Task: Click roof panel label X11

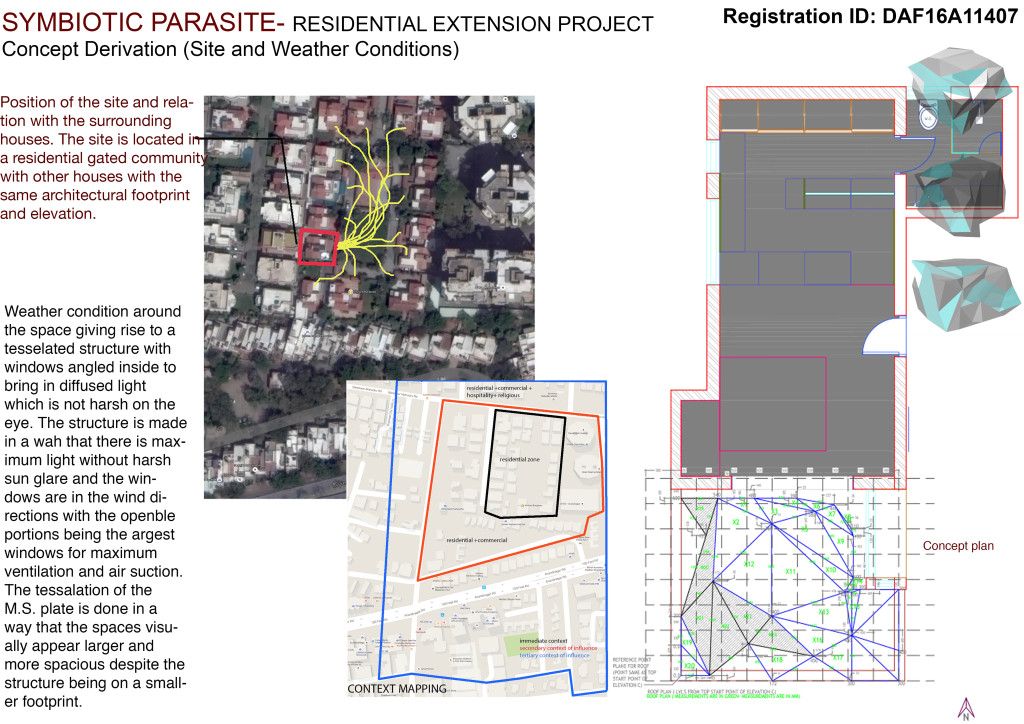Action: click(x=791, y=571)
